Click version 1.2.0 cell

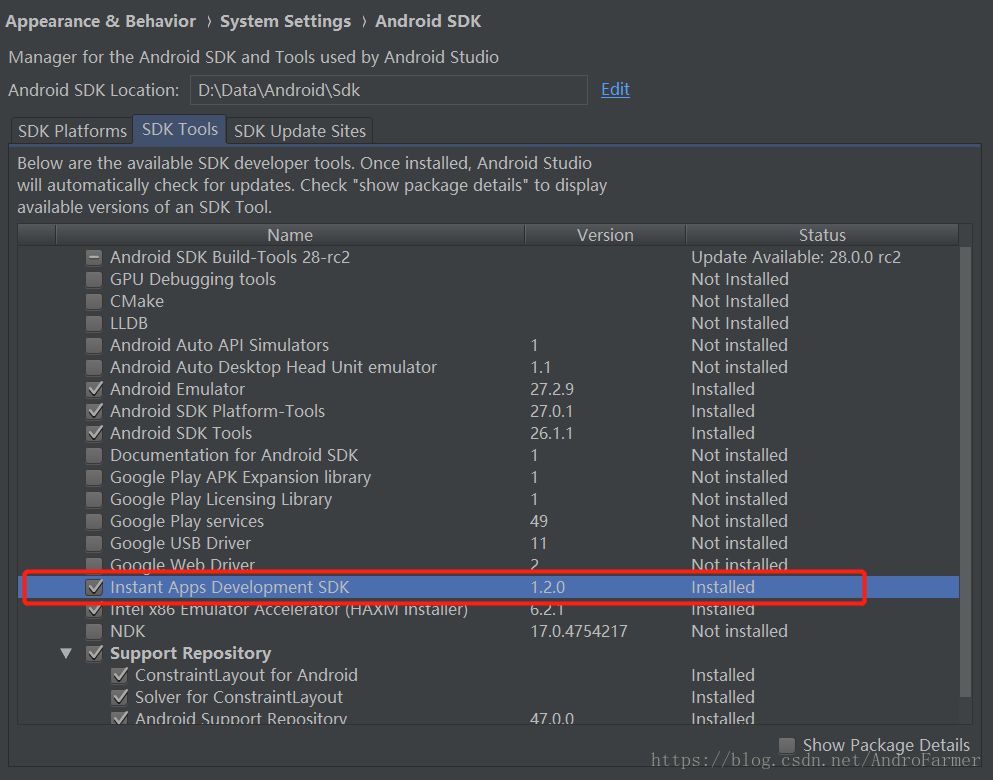[547, 588]
